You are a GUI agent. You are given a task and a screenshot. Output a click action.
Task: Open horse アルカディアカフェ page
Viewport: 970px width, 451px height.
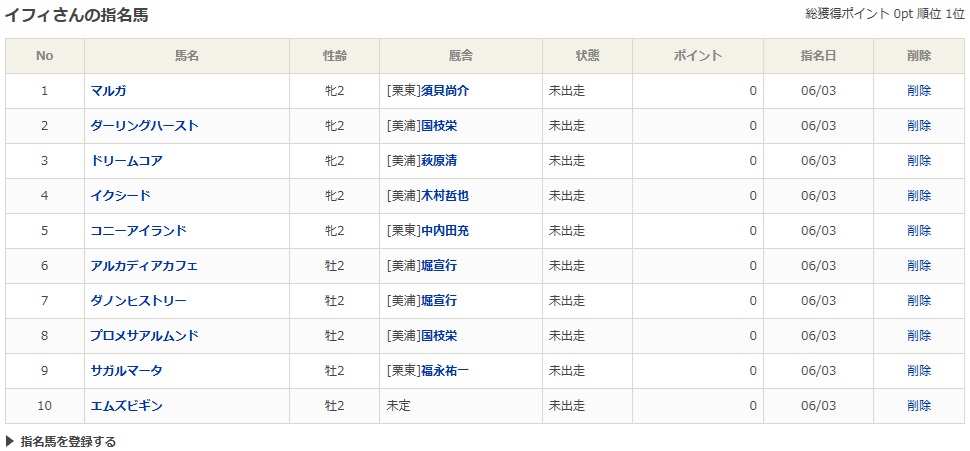click(x=144, y=266)
